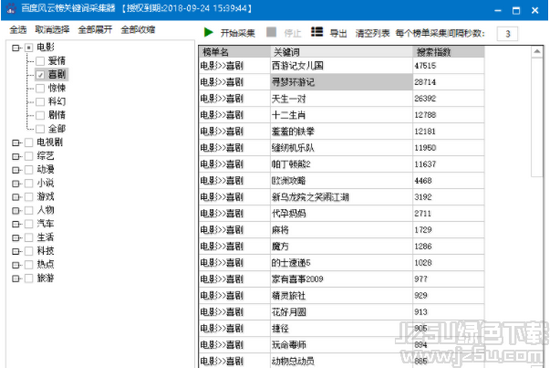Click 取消选择 to deselect all
The height and width of the screenshot is (368, 550).
coord(52,29)
